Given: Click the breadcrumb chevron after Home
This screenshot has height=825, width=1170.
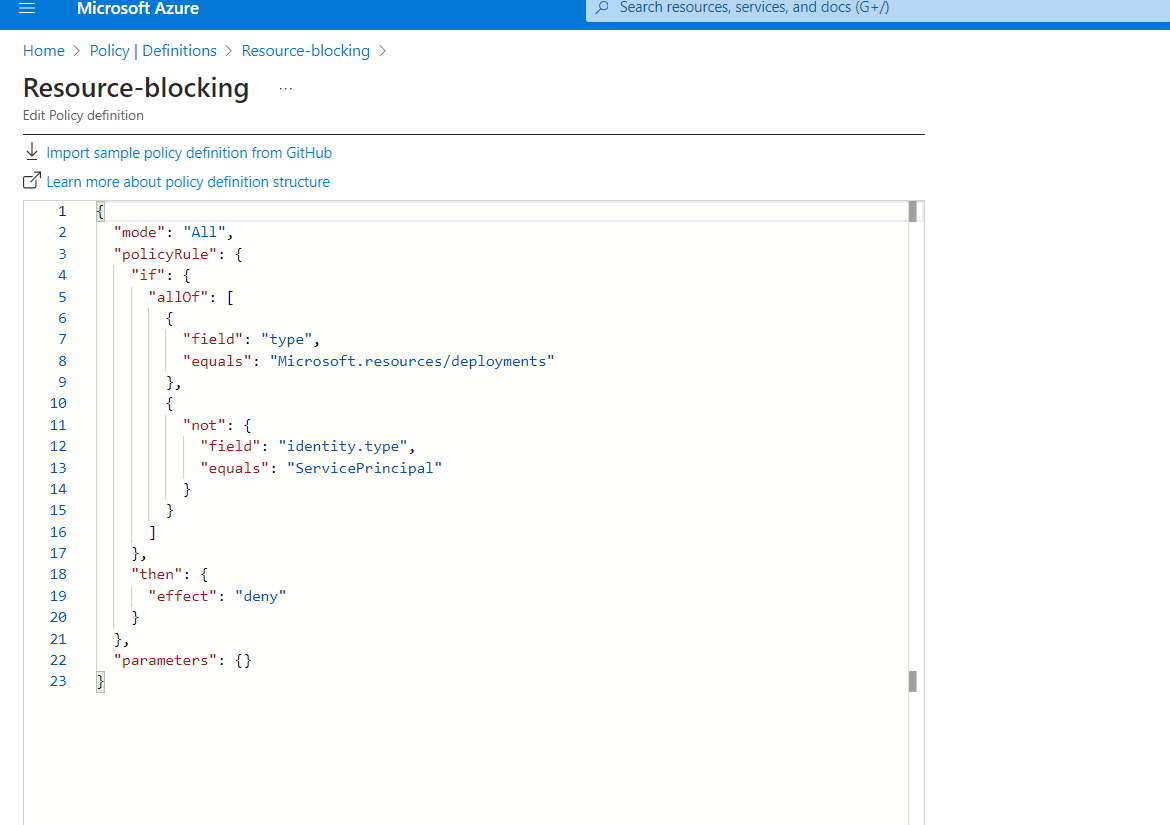Looking at the screenshot, I should [77, 51].
